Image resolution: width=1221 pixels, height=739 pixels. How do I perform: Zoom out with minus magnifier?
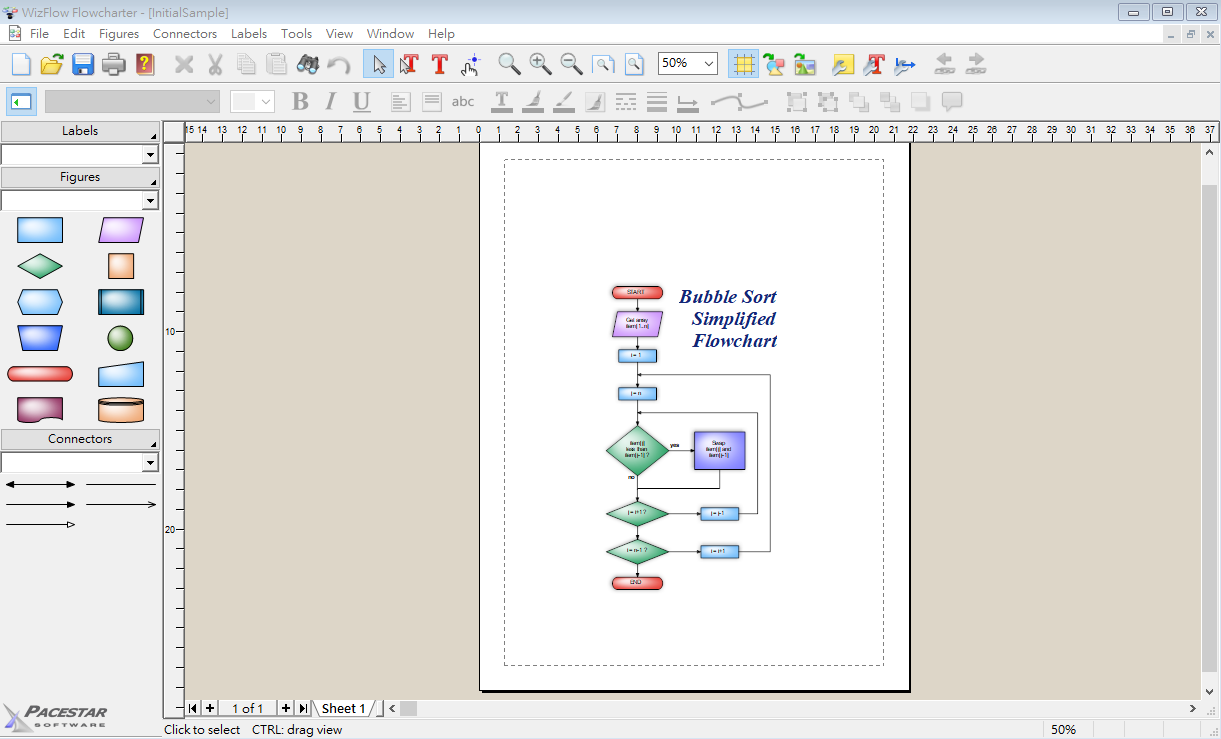(571, 65)
